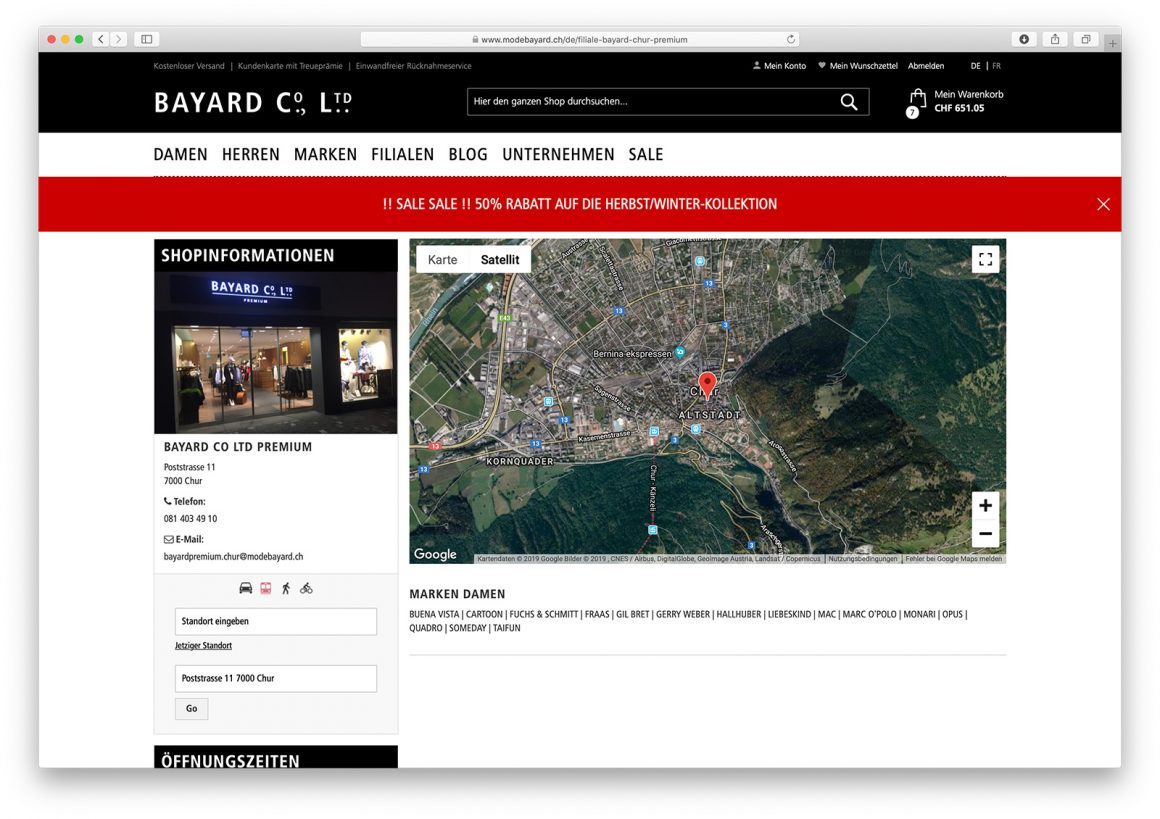This screenshot has width=1160, height=819.
Task: Select public transit route mode icon
Action: click(x=266, y=588)
